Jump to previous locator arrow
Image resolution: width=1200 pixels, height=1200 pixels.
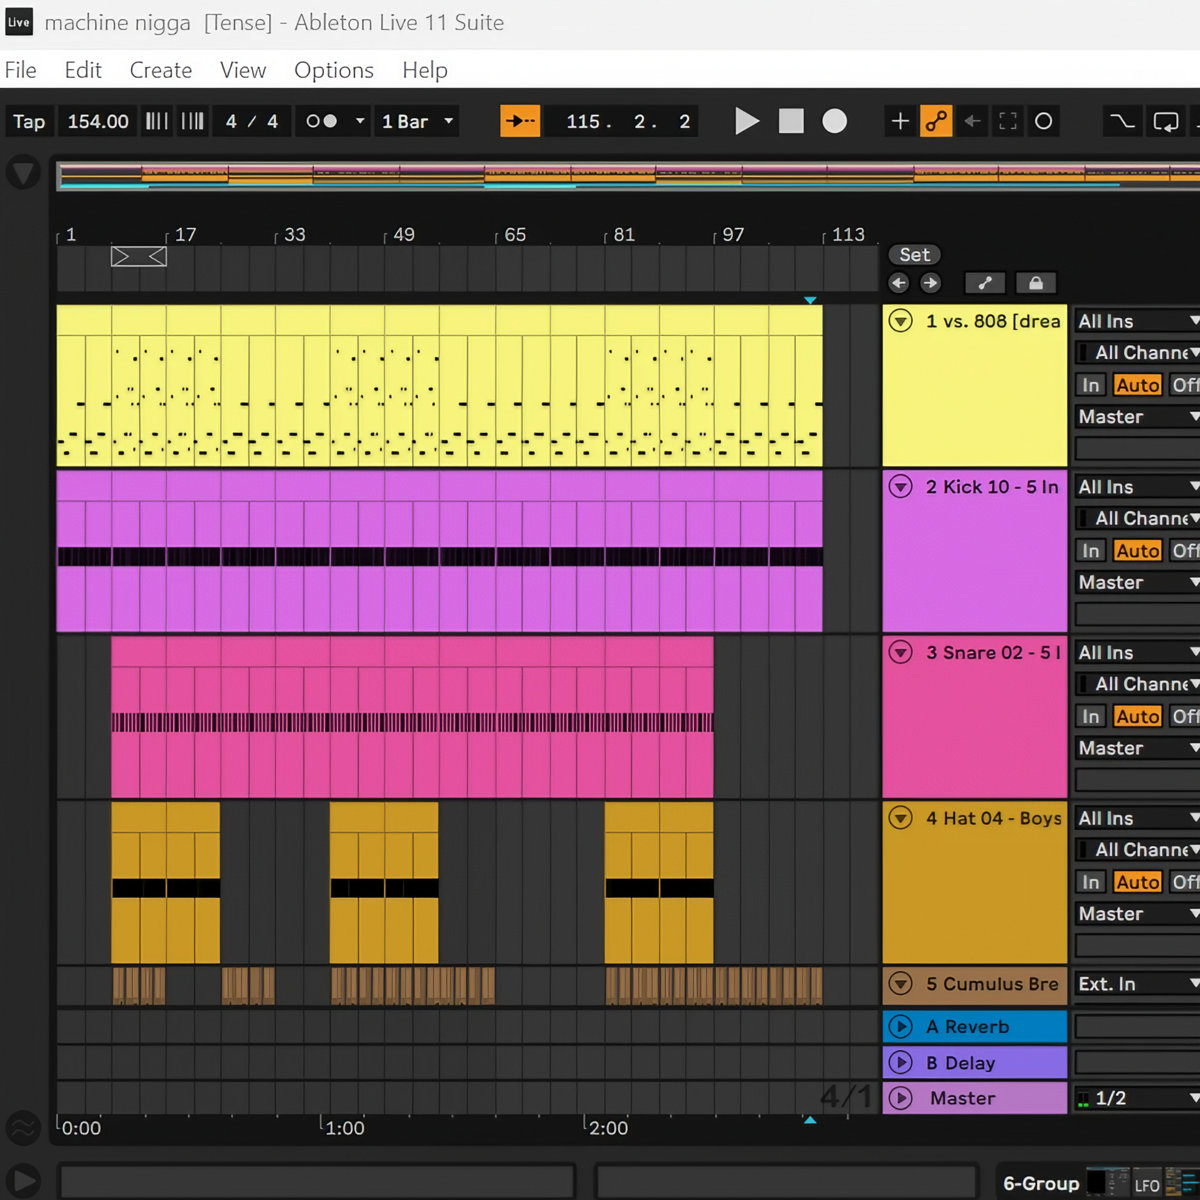coord(899,283)
